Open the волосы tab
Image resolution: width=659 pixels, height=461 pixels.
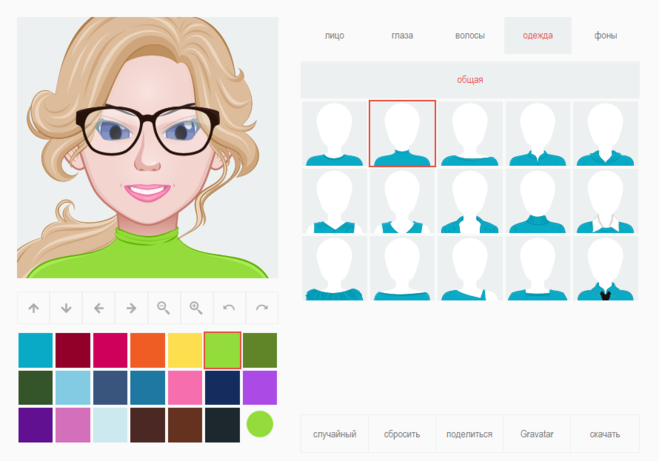click(470, 36)
